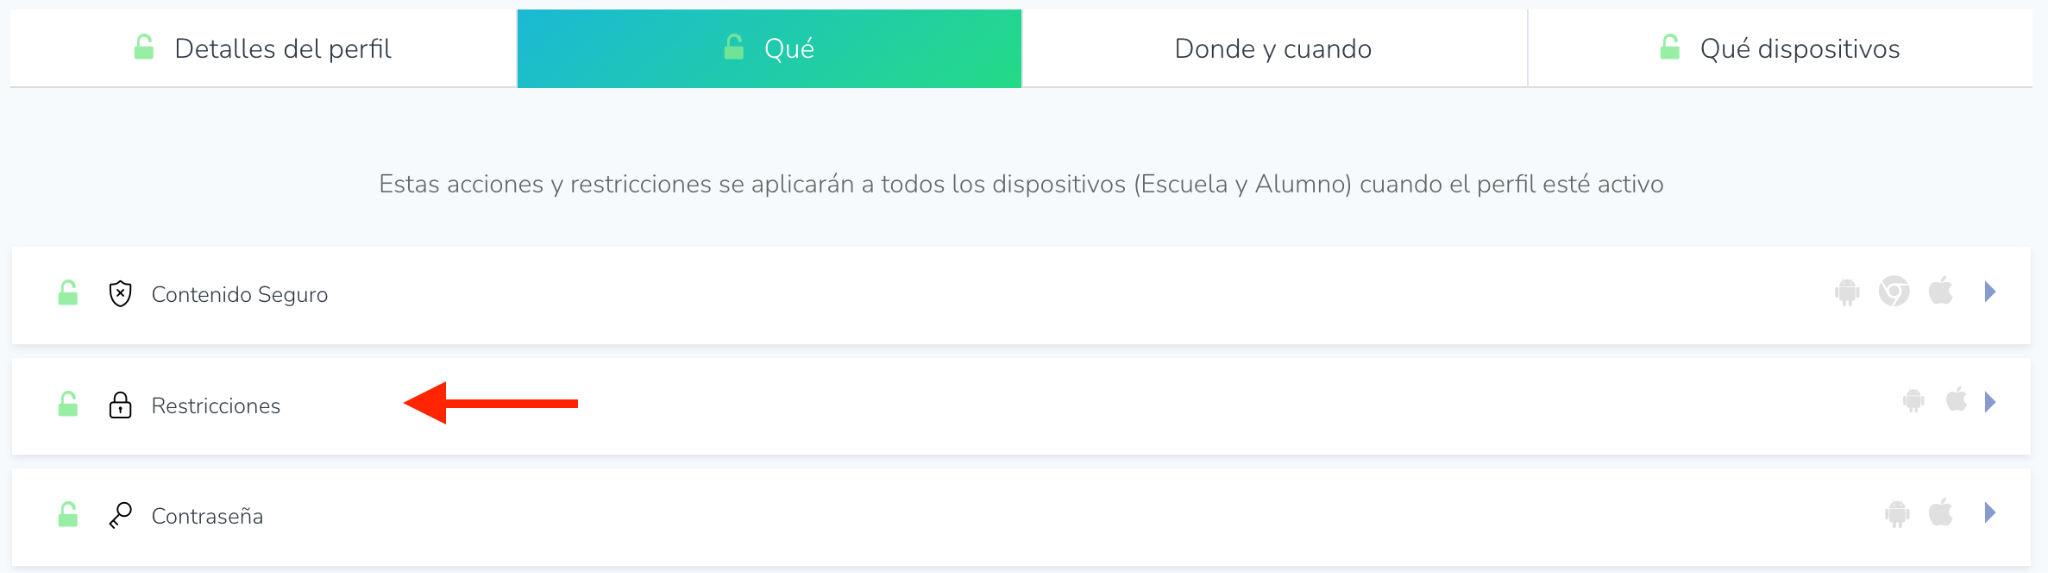The image size is (2048, 573).
Task: Click the Android icon in Contraseña row
Action: [1896, 514]
